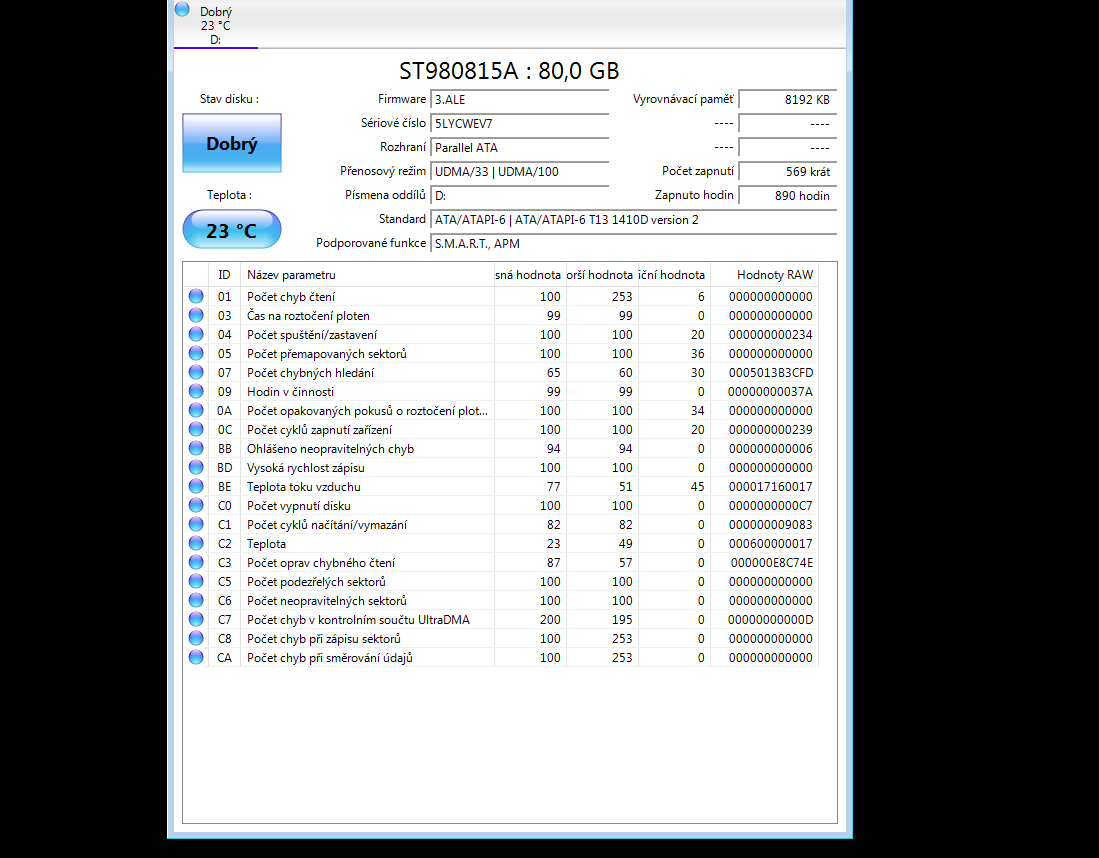Click the status orb of row 09 Hodin v činnosti
1099x858 pixels.
coord(196,391)
